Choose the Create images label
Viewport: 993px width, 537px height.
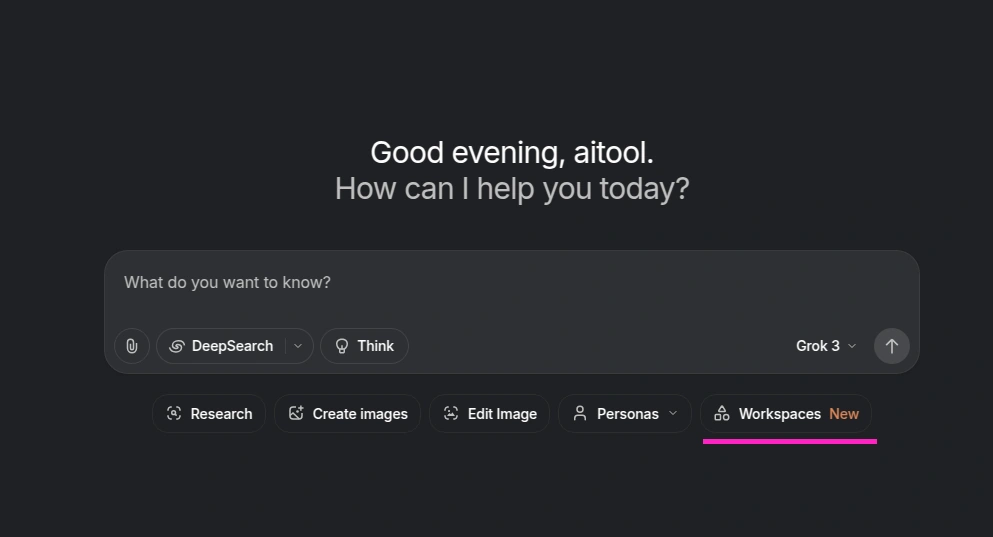(360, 414)
